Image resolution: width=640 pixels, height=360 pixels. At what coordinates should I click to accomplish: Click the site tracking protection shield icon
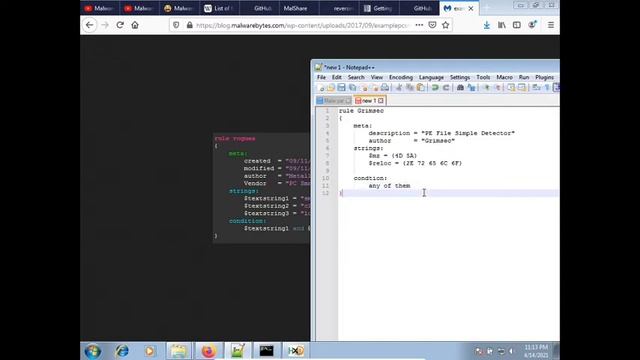176,25
